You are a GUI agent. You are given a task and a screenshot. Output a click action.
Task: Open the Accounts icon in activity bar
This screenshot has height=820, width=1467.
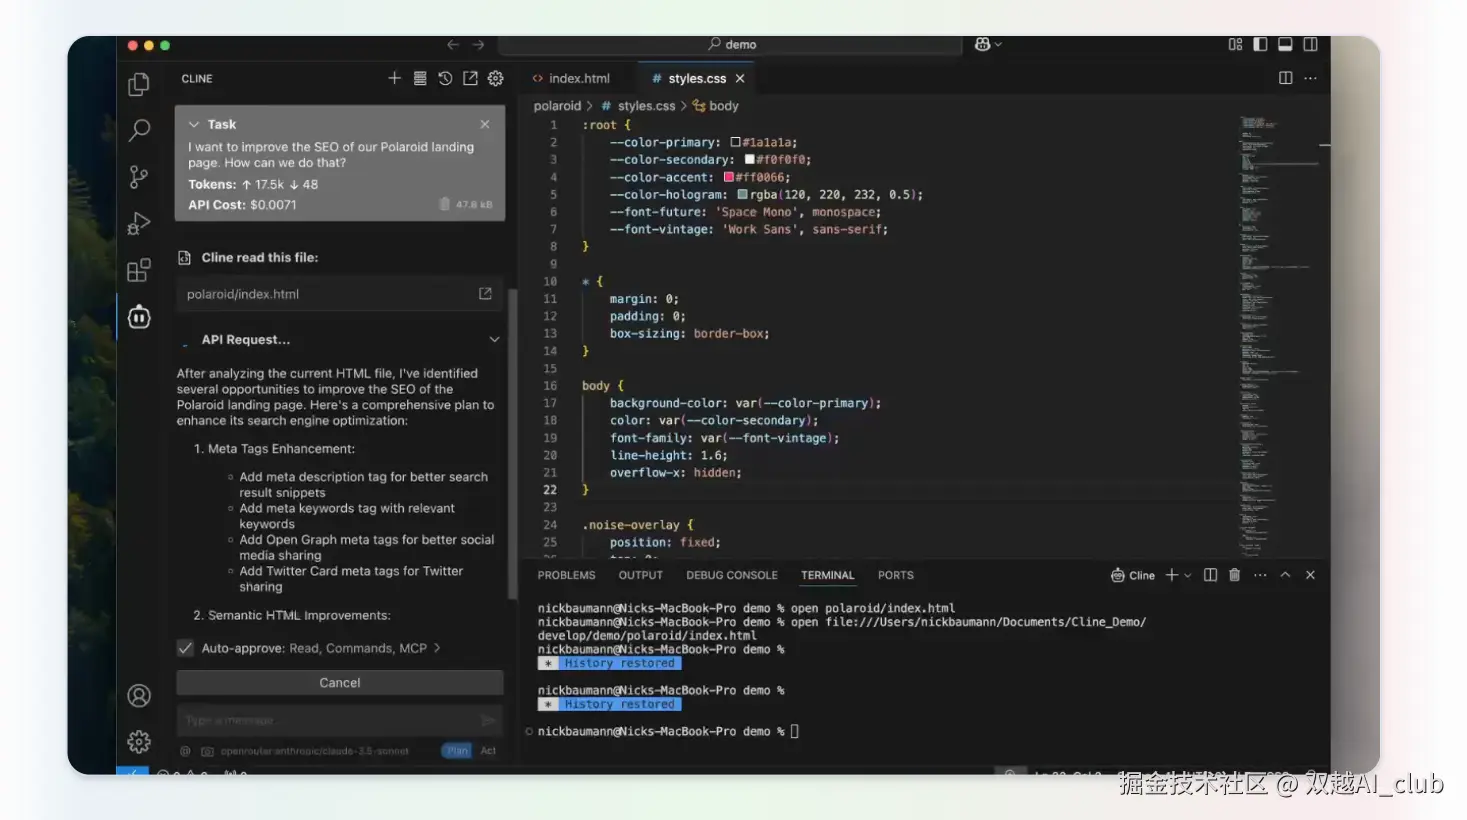pos(139,695)
